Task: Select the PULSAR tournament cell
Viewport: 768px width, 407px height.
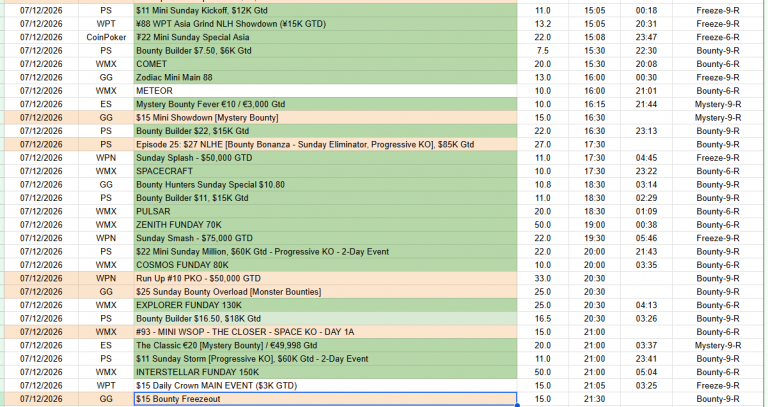Action: [x=325, y=212]
